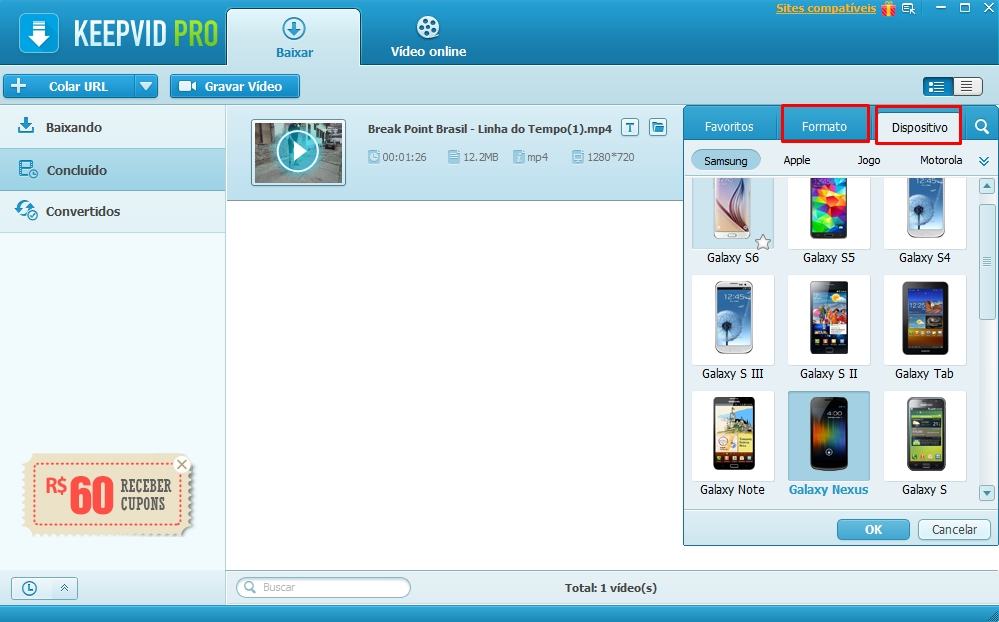Click the Favoritos tab

(x=729, y=126)
